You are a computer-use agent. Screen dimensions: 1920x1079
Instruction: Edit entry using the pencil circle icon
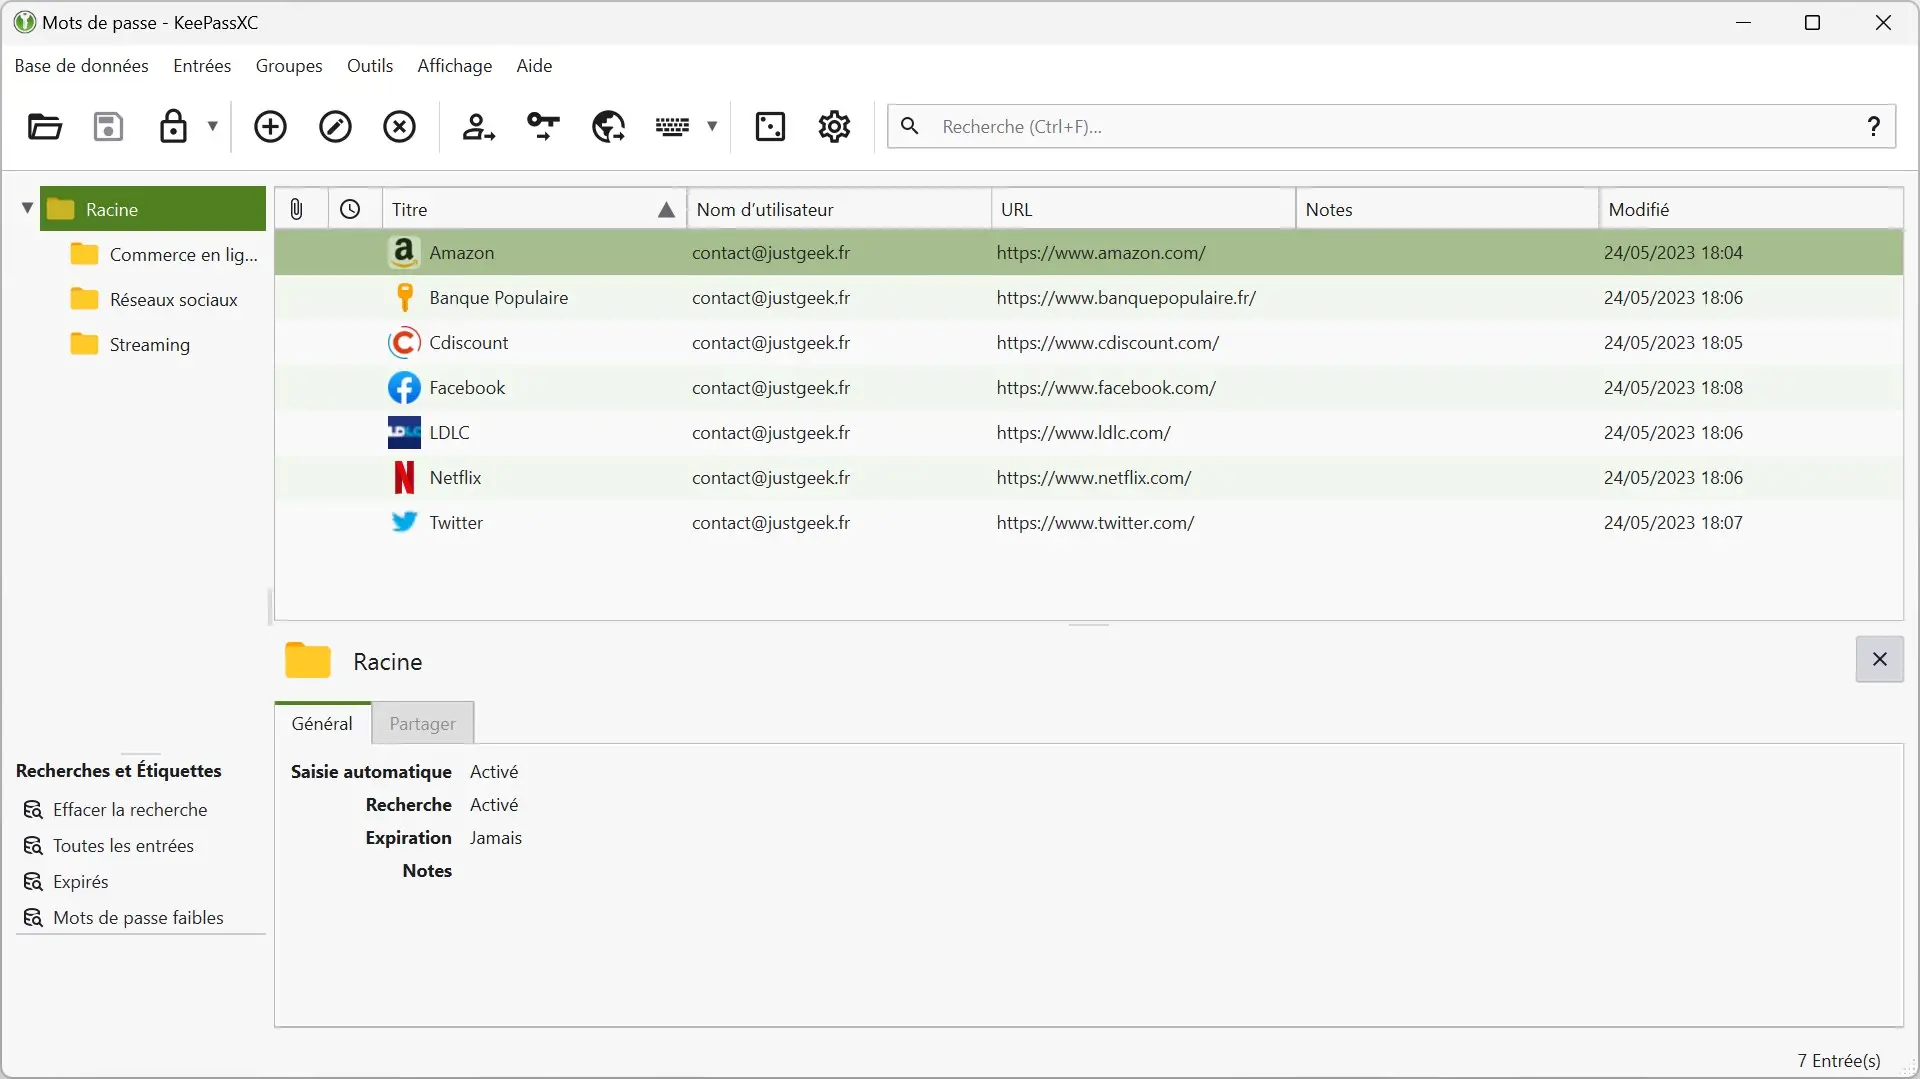(x=335, y=127)
